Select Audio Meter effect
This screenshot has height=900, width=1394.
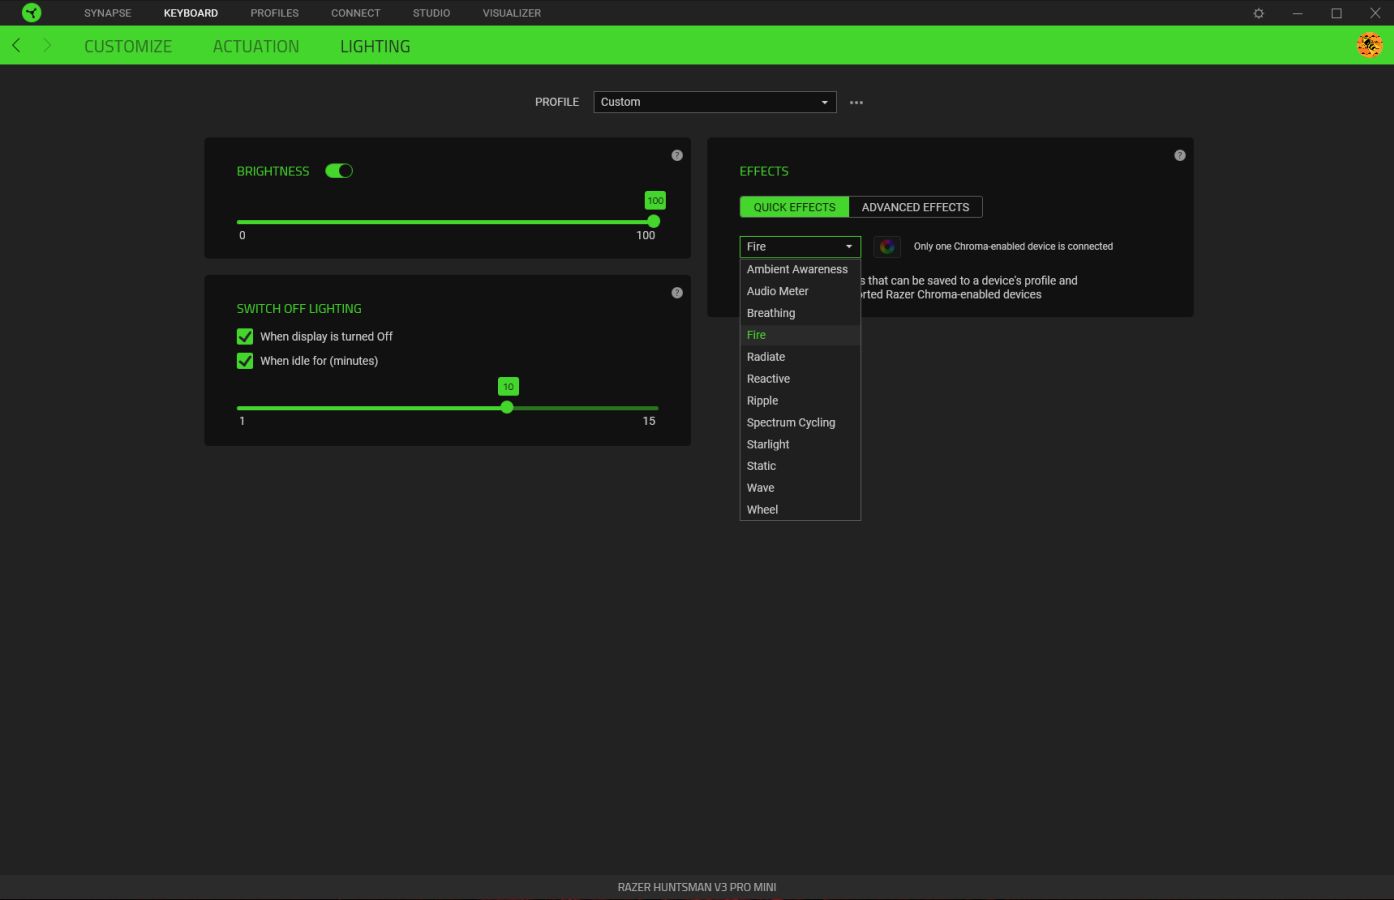(800, 291)
